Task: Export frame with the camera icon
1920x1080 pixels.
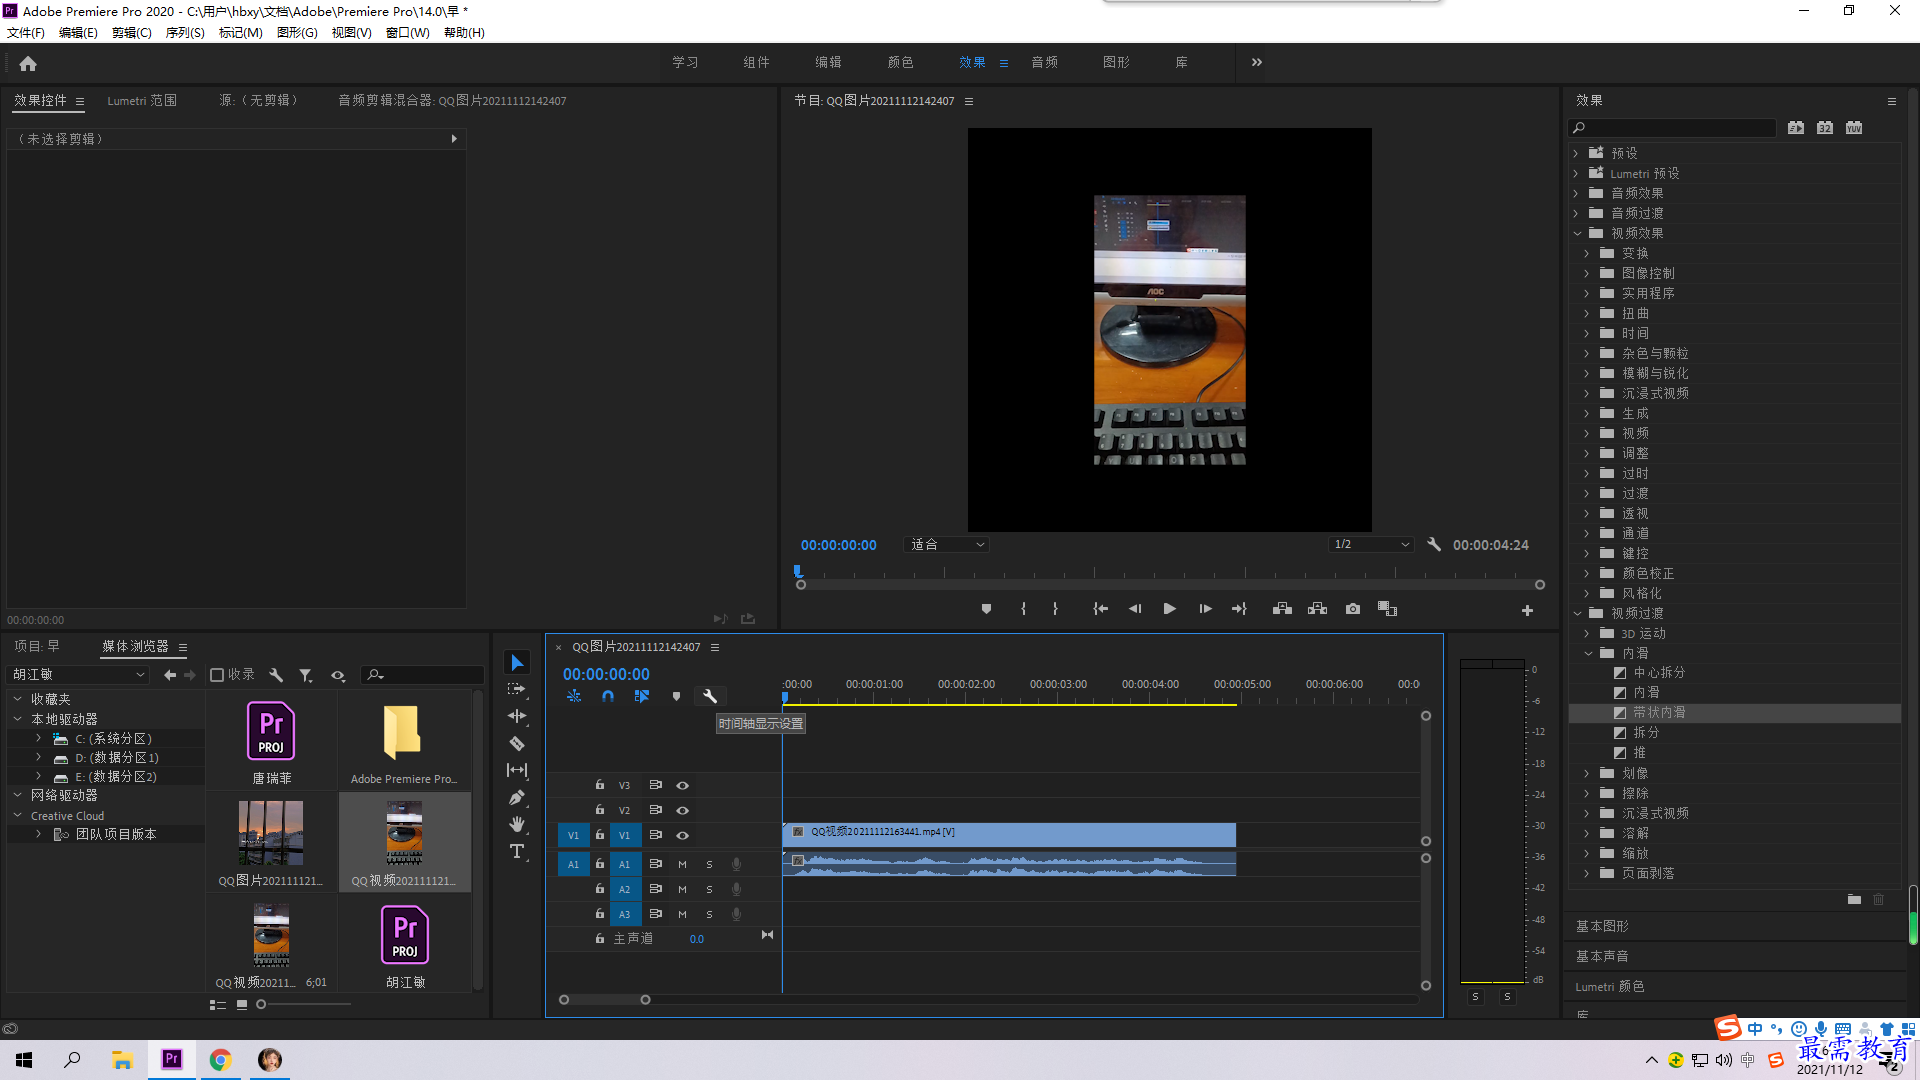Action: click(x=1353, y=609)
